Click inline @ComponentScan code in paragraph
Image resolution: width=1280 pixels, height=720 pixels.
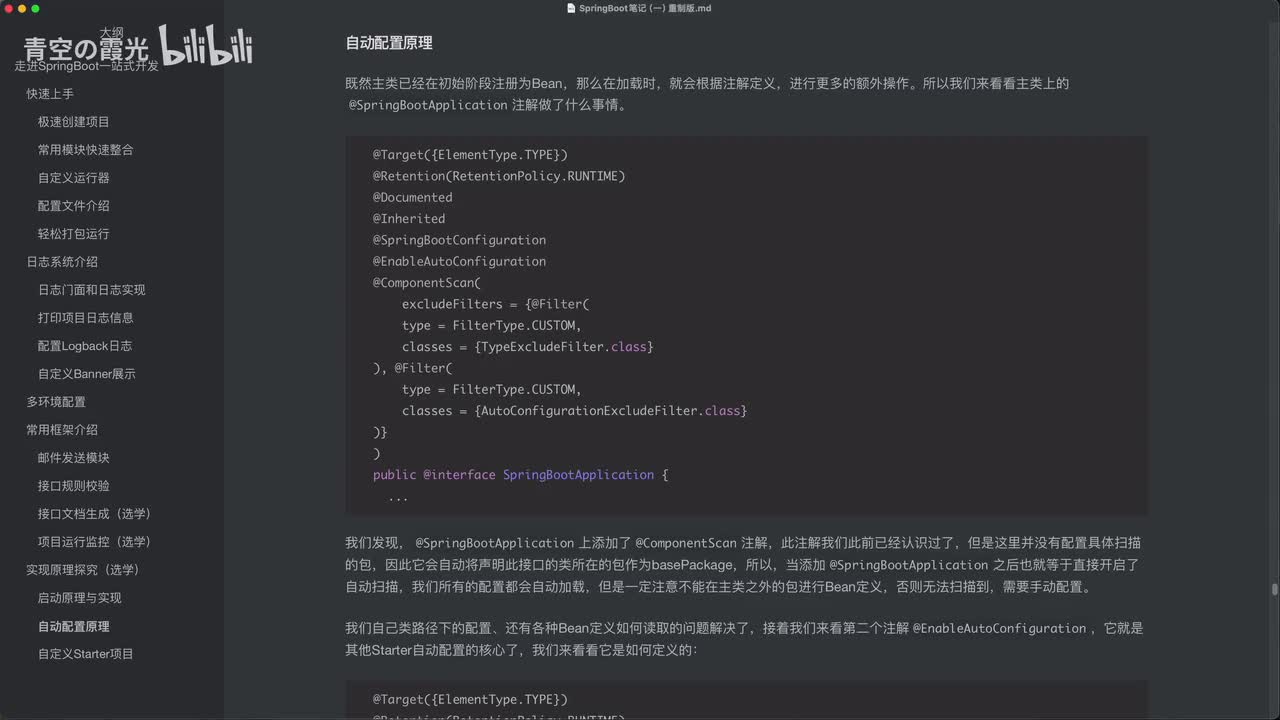tap(686, 543)
